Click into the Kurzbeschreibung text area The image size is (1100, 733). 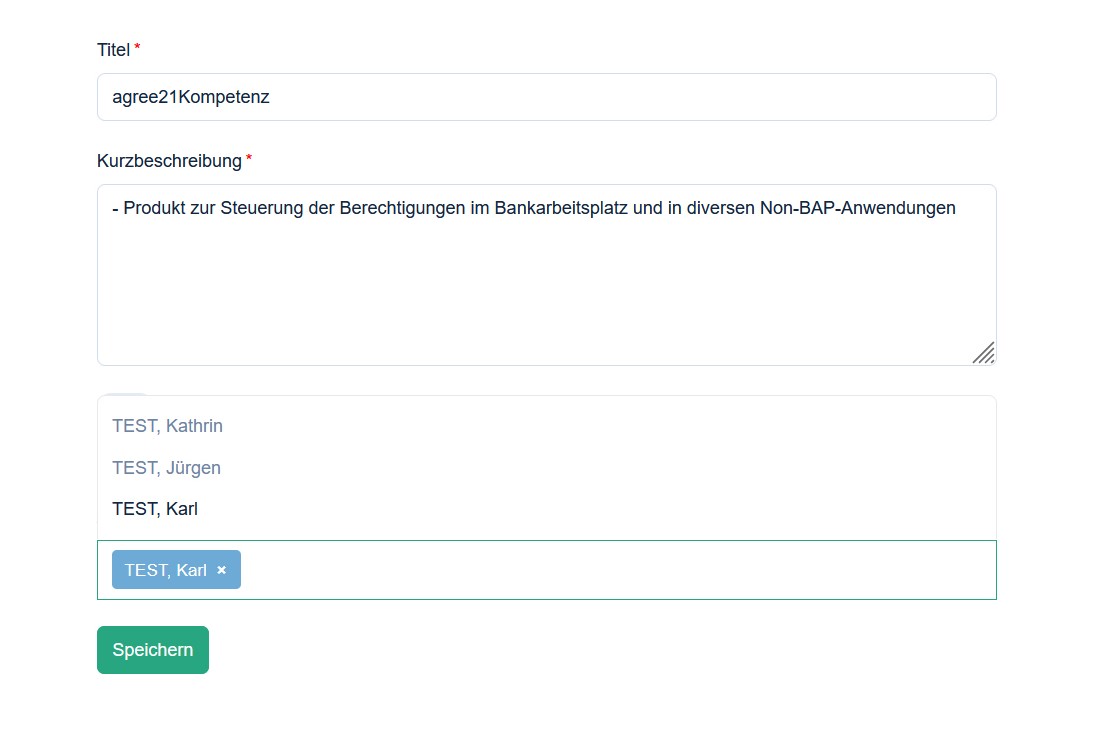coord(546,275)
